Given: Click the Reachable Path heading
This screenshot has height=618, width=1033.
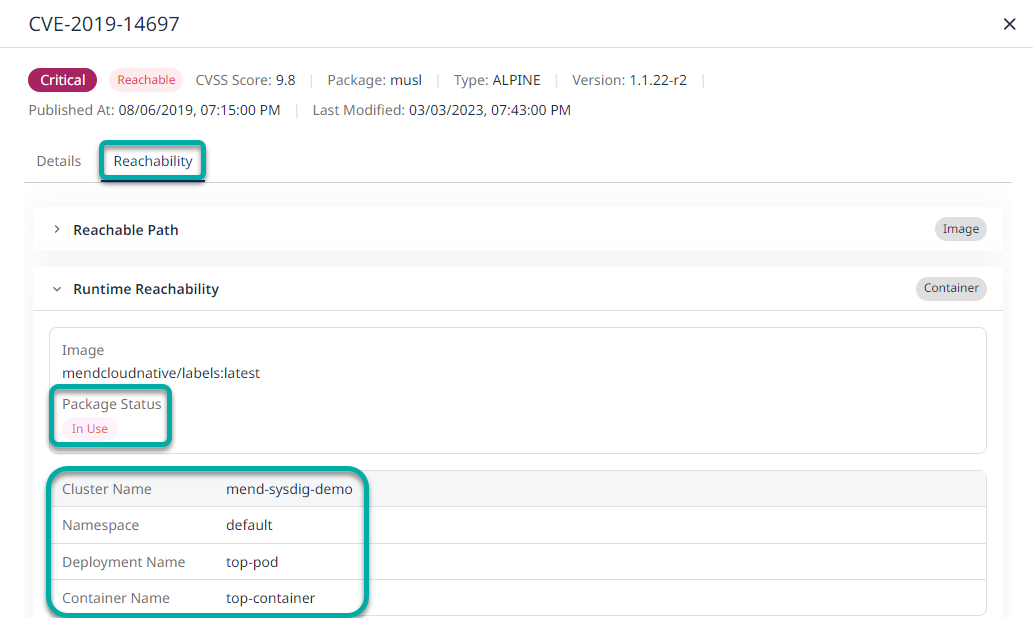Looking at the screenshot, I should point(126,230).
